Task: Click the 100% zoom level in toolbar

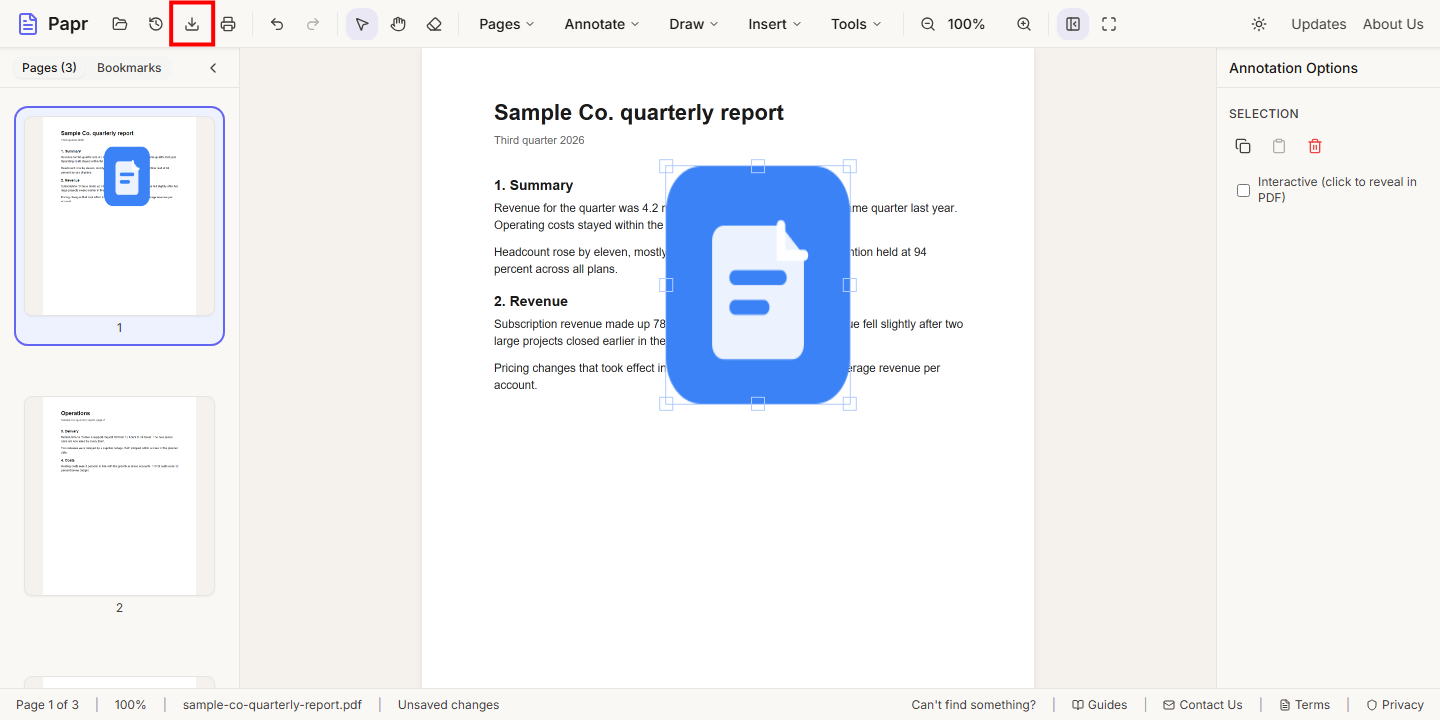Action: [x=966, y=24]
